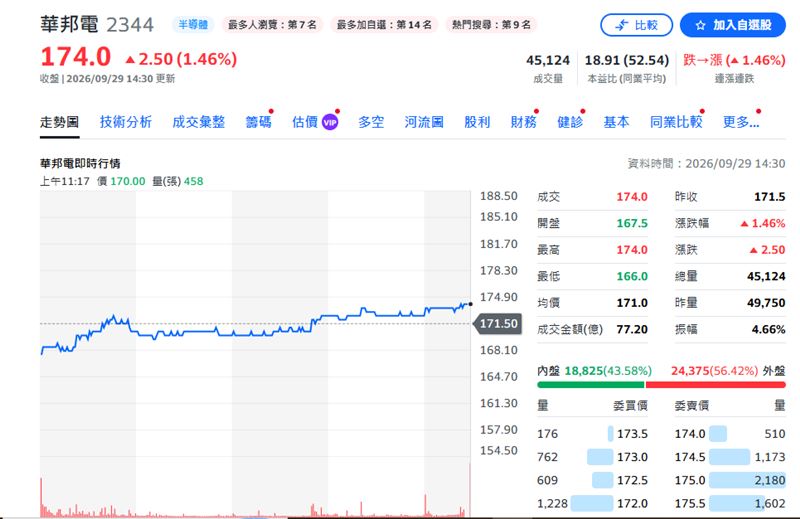Open the 籌碼 tab

258,122
